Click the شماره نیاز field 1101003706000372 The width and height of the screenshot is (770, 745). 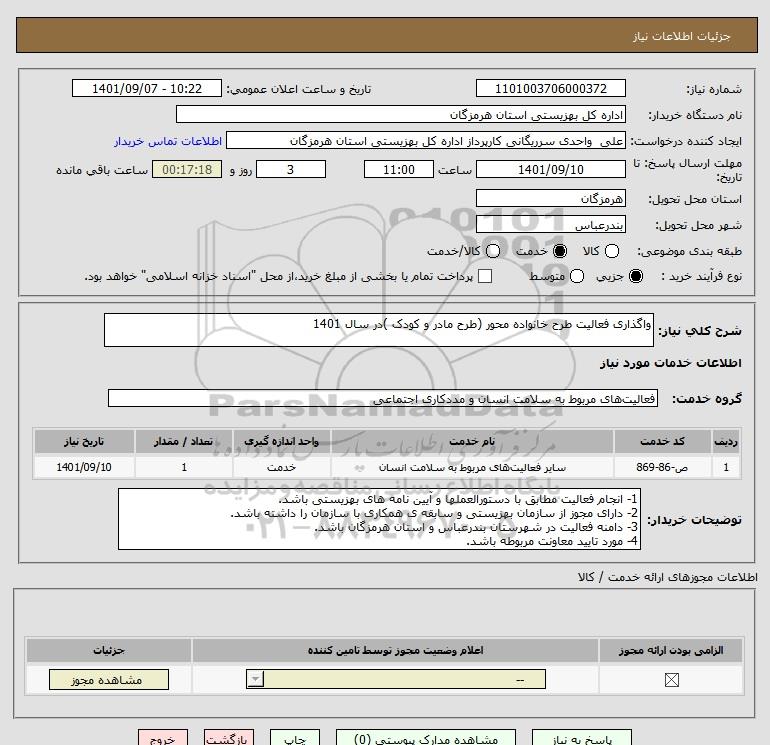point(550,88)
